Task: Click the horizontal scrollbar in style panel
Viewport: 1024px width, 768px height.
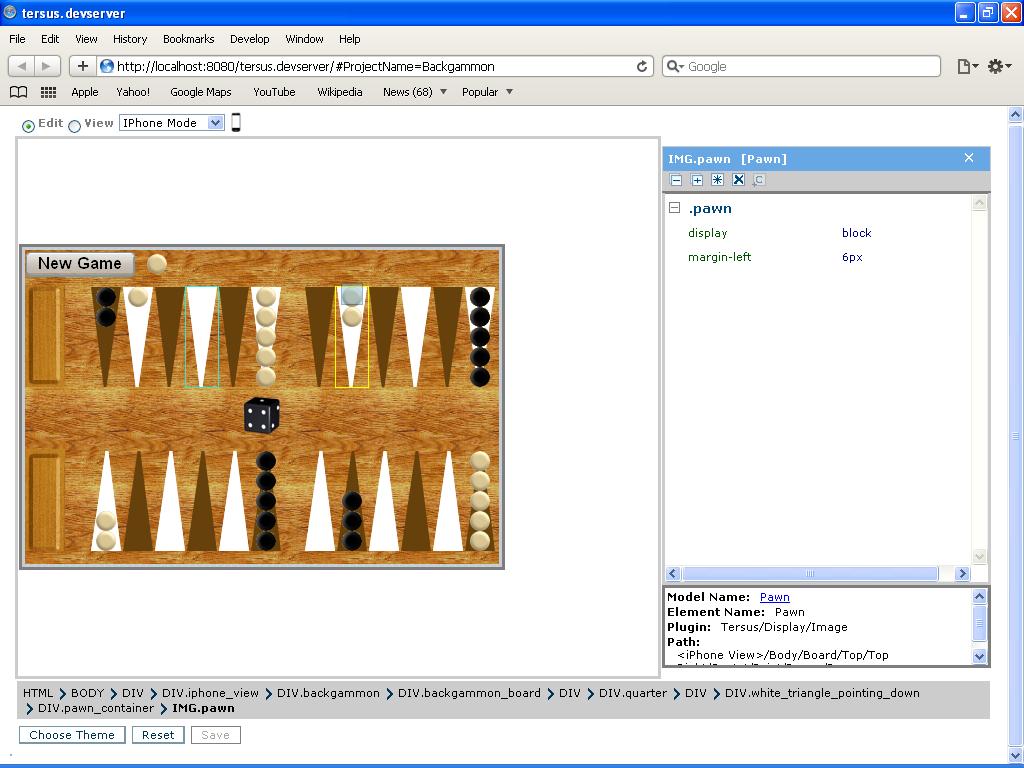Action: pyautogui.click(x=809, y=574)
